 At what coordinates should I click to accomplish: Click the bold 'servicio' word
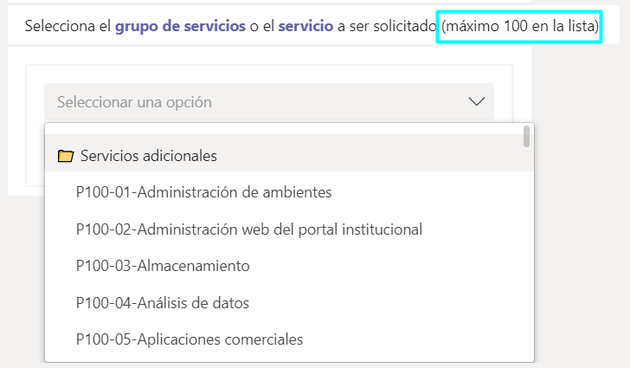[x=306, y=26]
